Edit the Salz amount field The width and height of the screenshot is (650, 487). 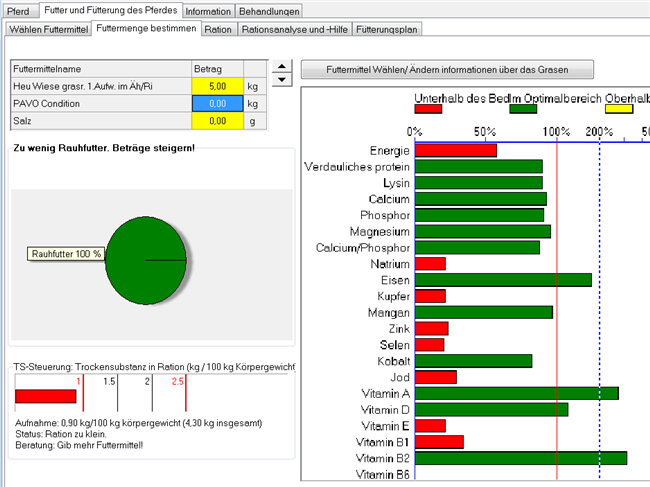[218, 121]
